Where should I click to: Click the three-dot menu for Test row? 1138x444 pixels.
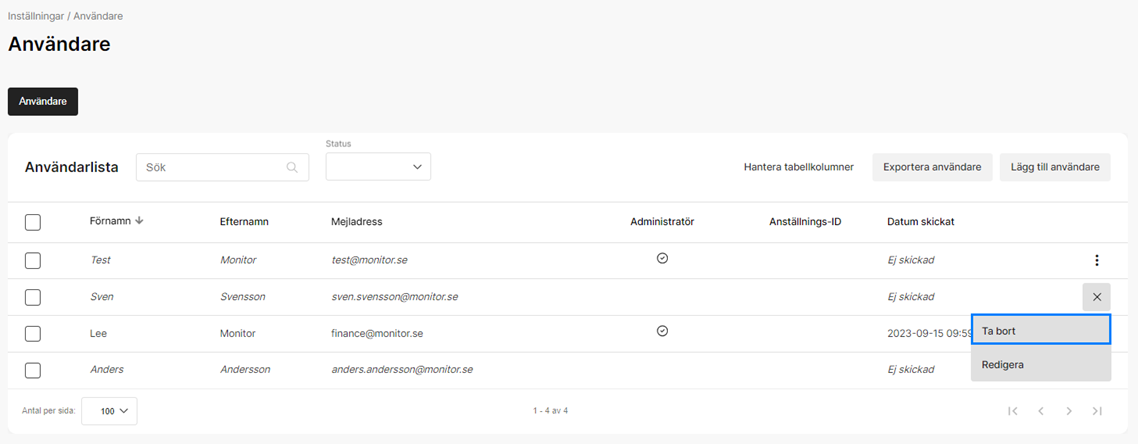(x=1096, y=260)
